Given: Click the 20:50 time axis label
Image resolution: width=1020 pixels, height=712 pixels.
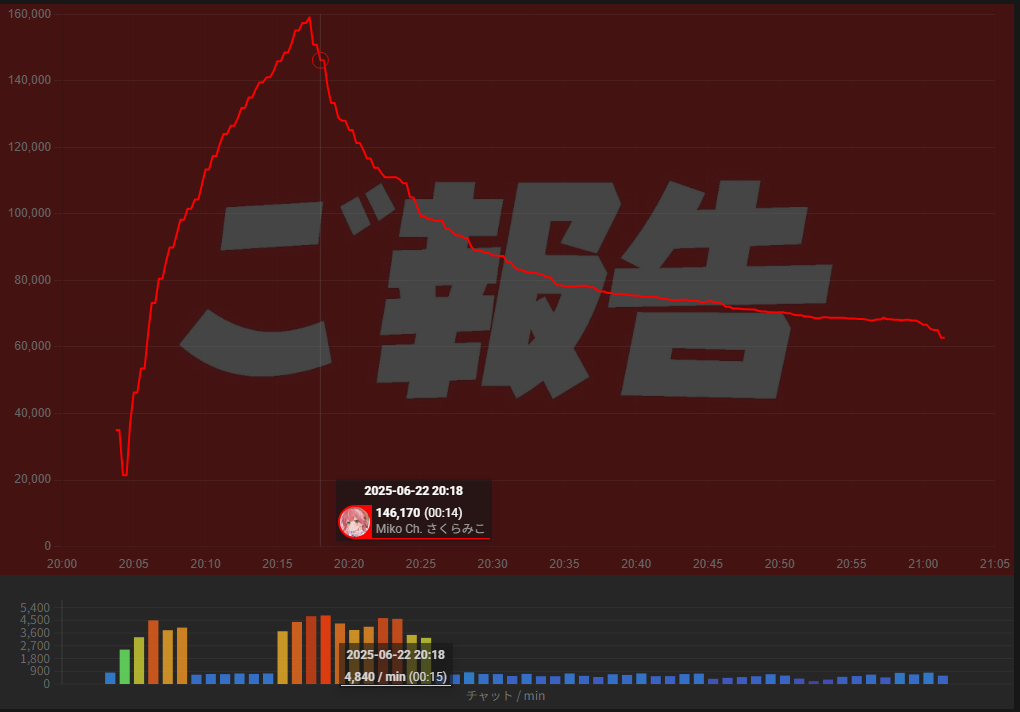Looking at the screenshot, I should (x=779, y=564).
